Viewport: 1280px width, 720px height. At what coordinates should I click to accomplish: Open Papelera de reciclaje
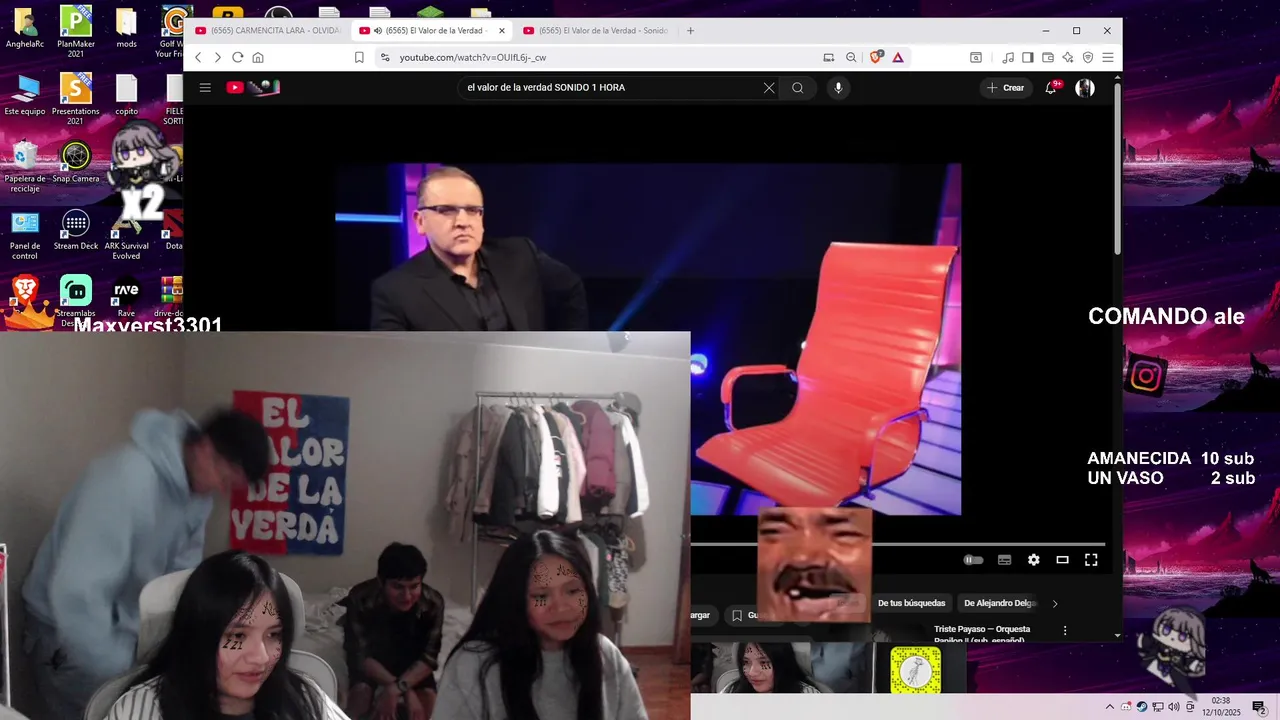[25, 167]
